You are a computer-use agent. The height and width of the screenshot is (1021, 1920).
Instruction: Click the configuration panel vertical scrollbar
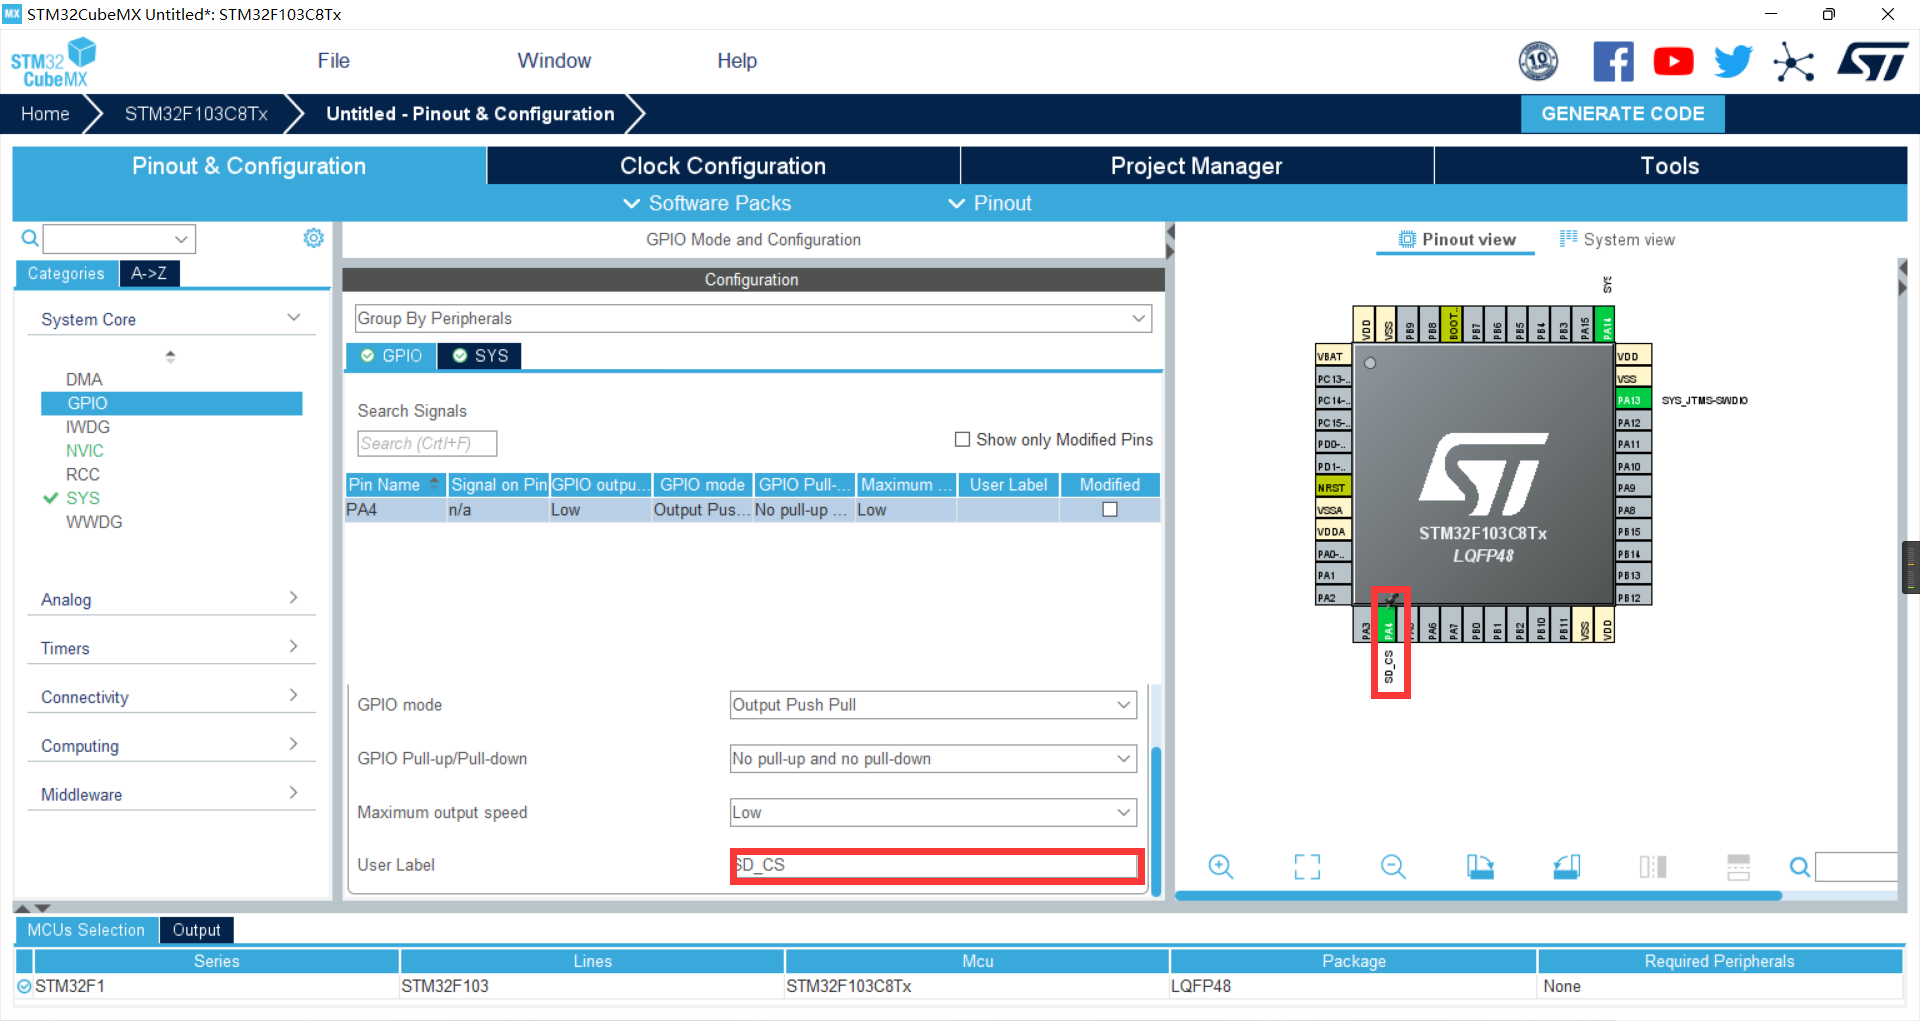point(1156,820)
